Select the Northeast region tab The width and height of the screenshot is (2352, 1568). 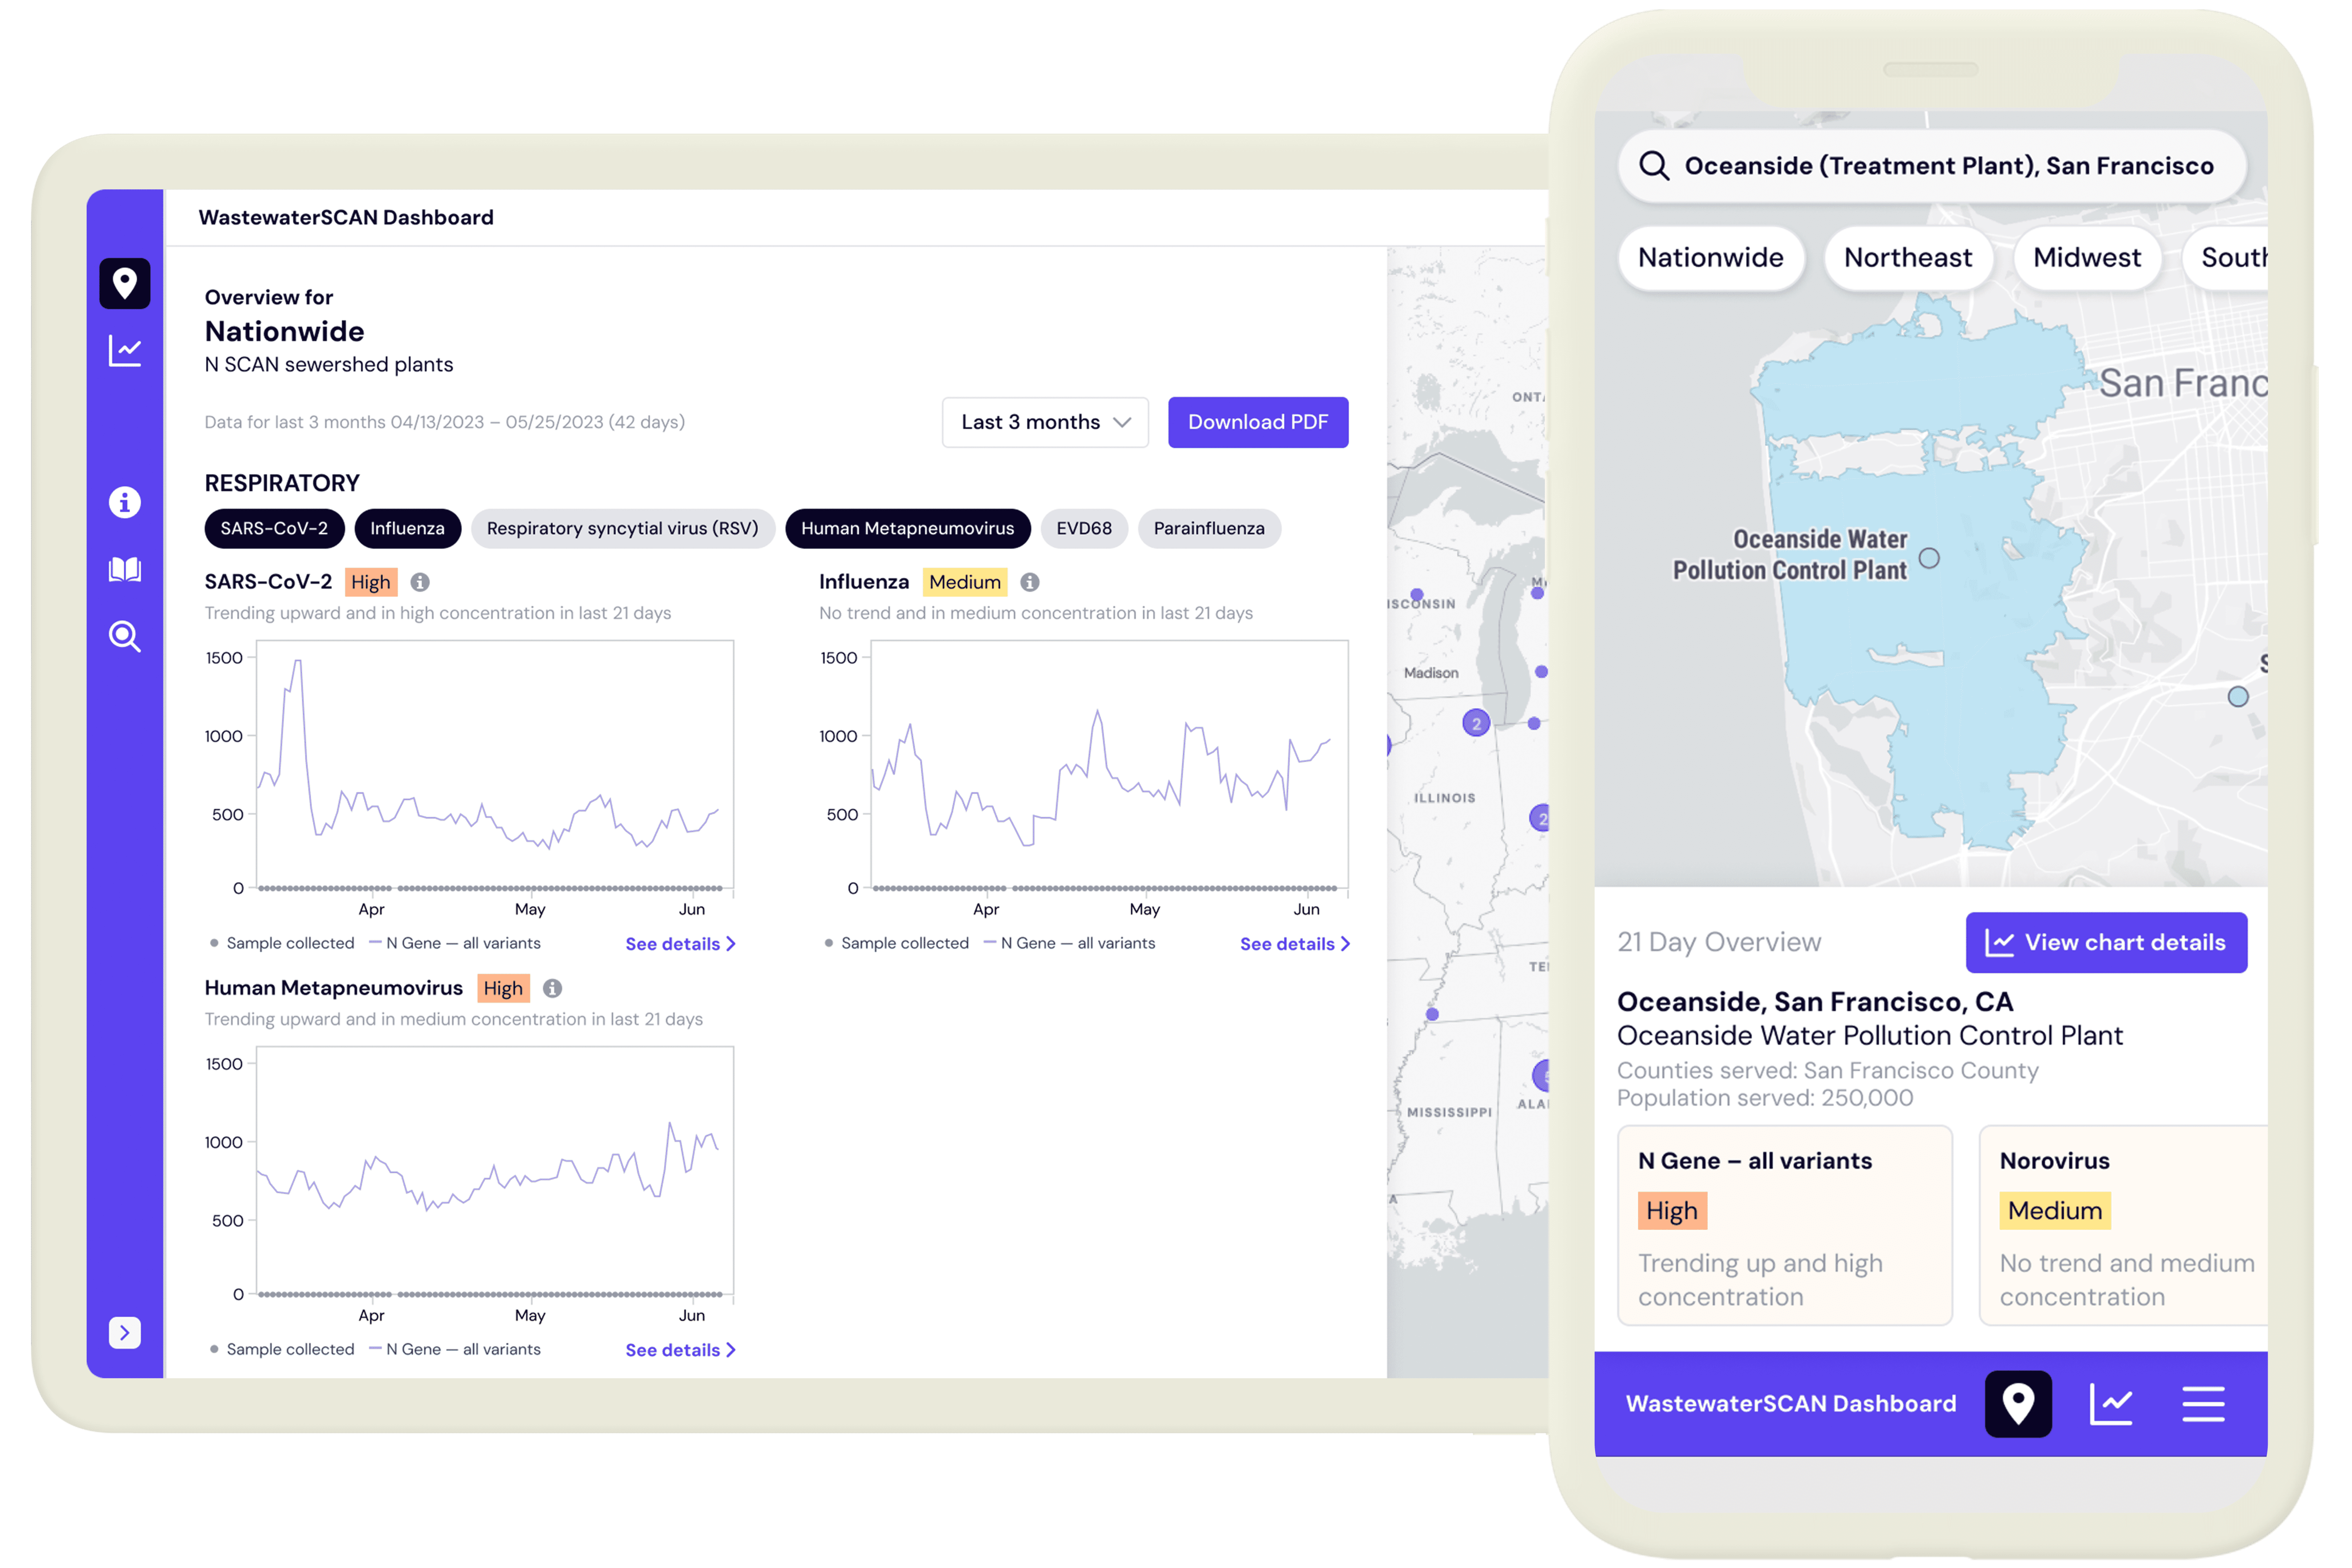[x=1907, y=258]
